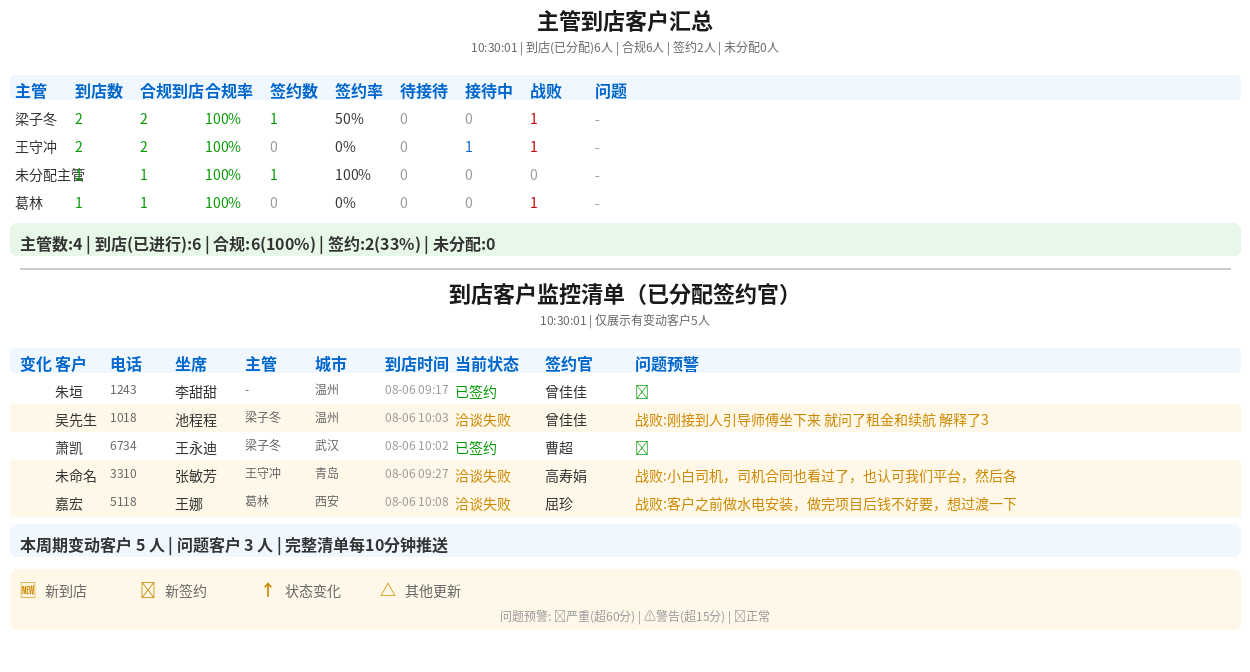This screenshot has width=1250, height=672.
Task: Click the 到店数 column header
Action: [x=99, y=91]
